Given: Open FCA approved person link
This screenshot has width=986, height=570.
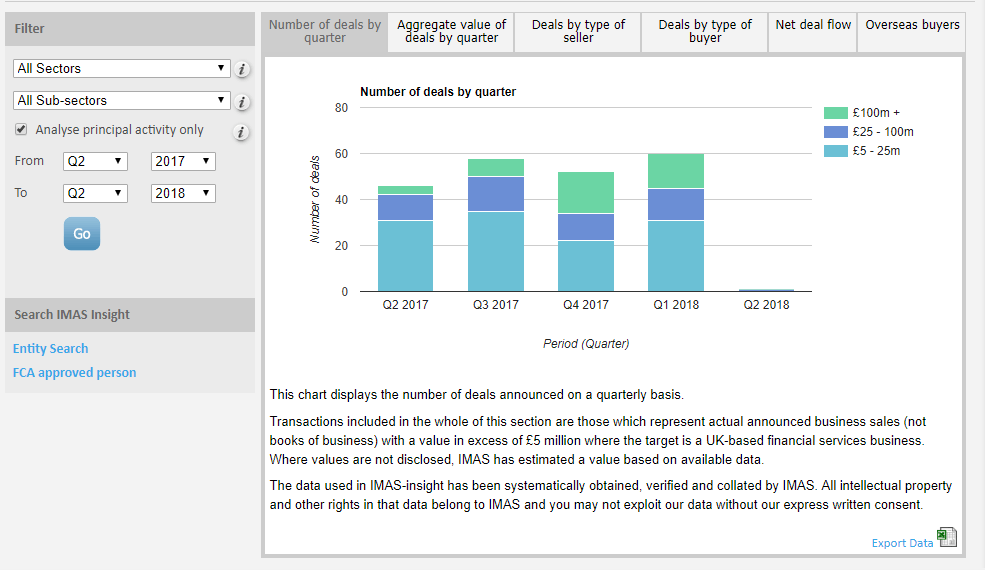Looking at the screenshot, I should coord(75,373).
